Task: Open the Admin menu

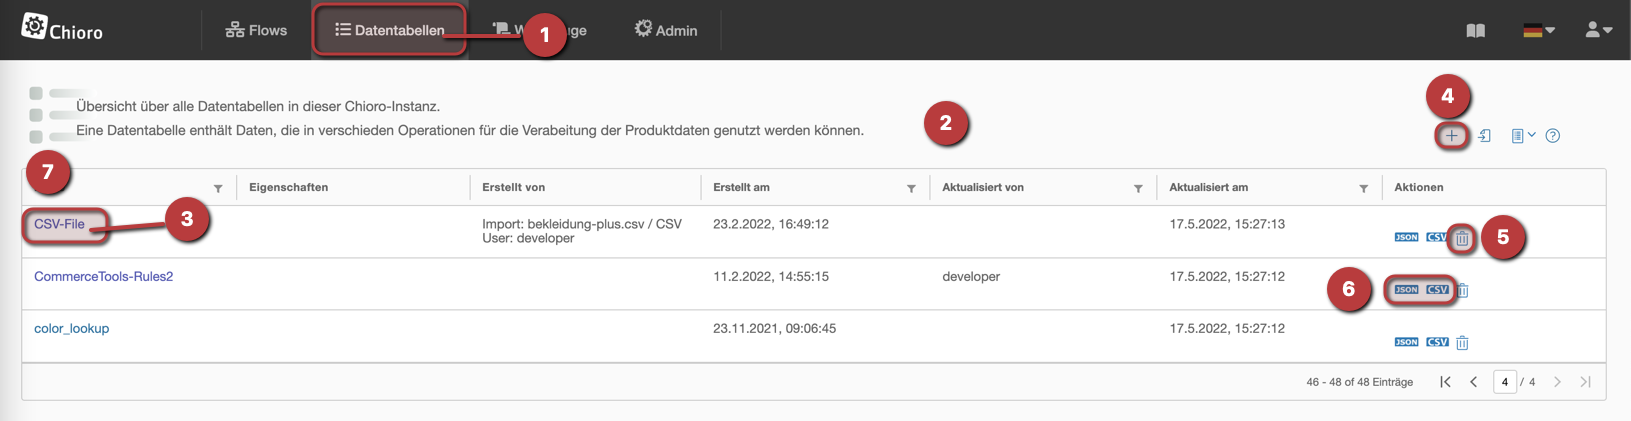Action: (666, 30)
